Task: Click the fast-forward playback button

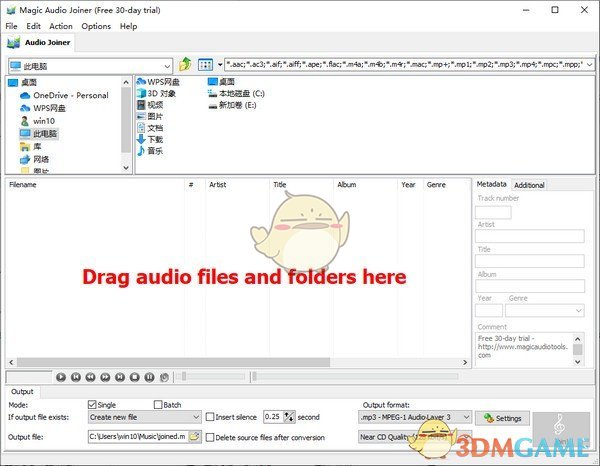Action: [105, 377]
